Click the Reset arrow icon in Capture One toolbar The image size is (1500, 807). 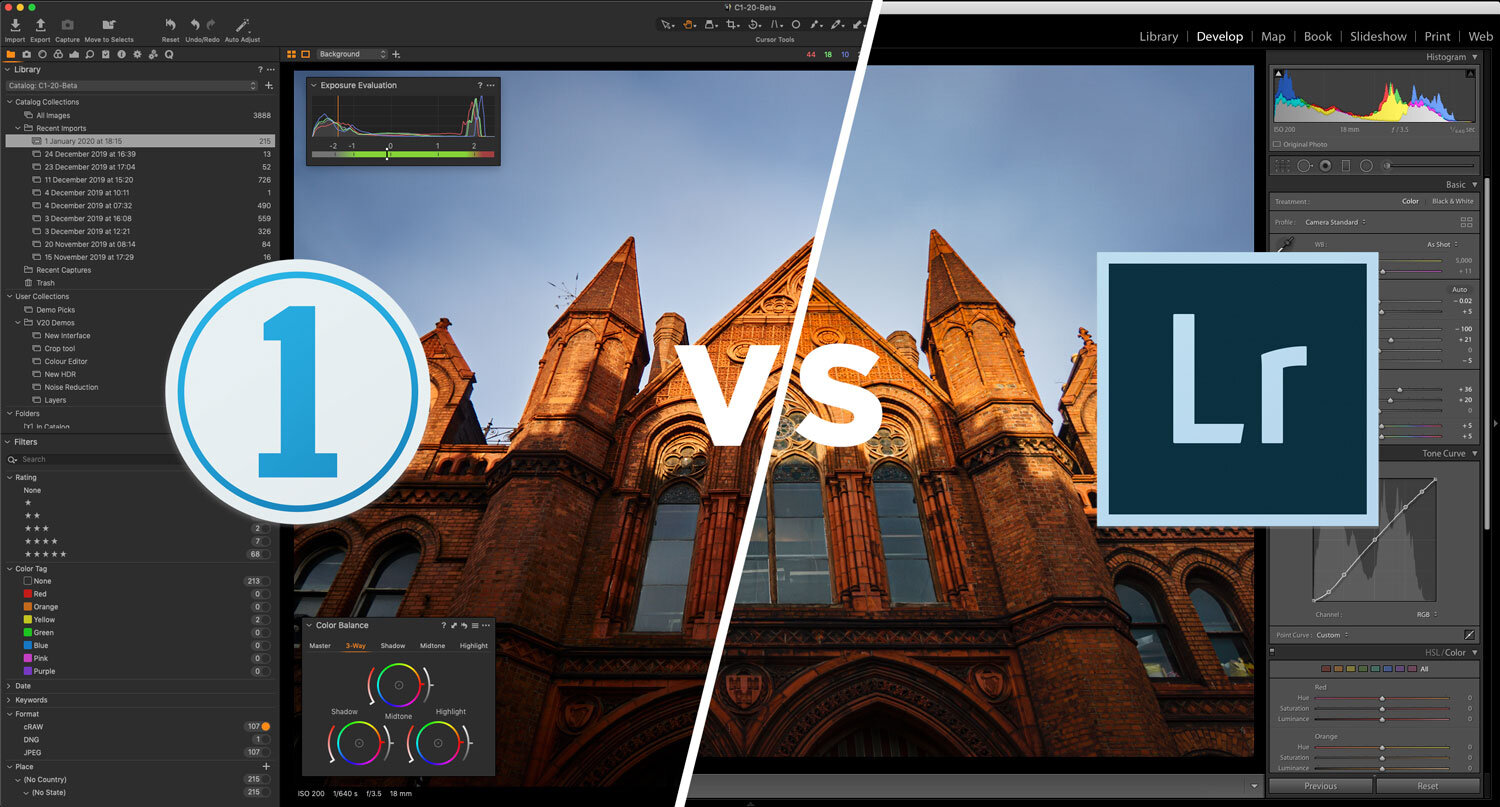(170, 25)
